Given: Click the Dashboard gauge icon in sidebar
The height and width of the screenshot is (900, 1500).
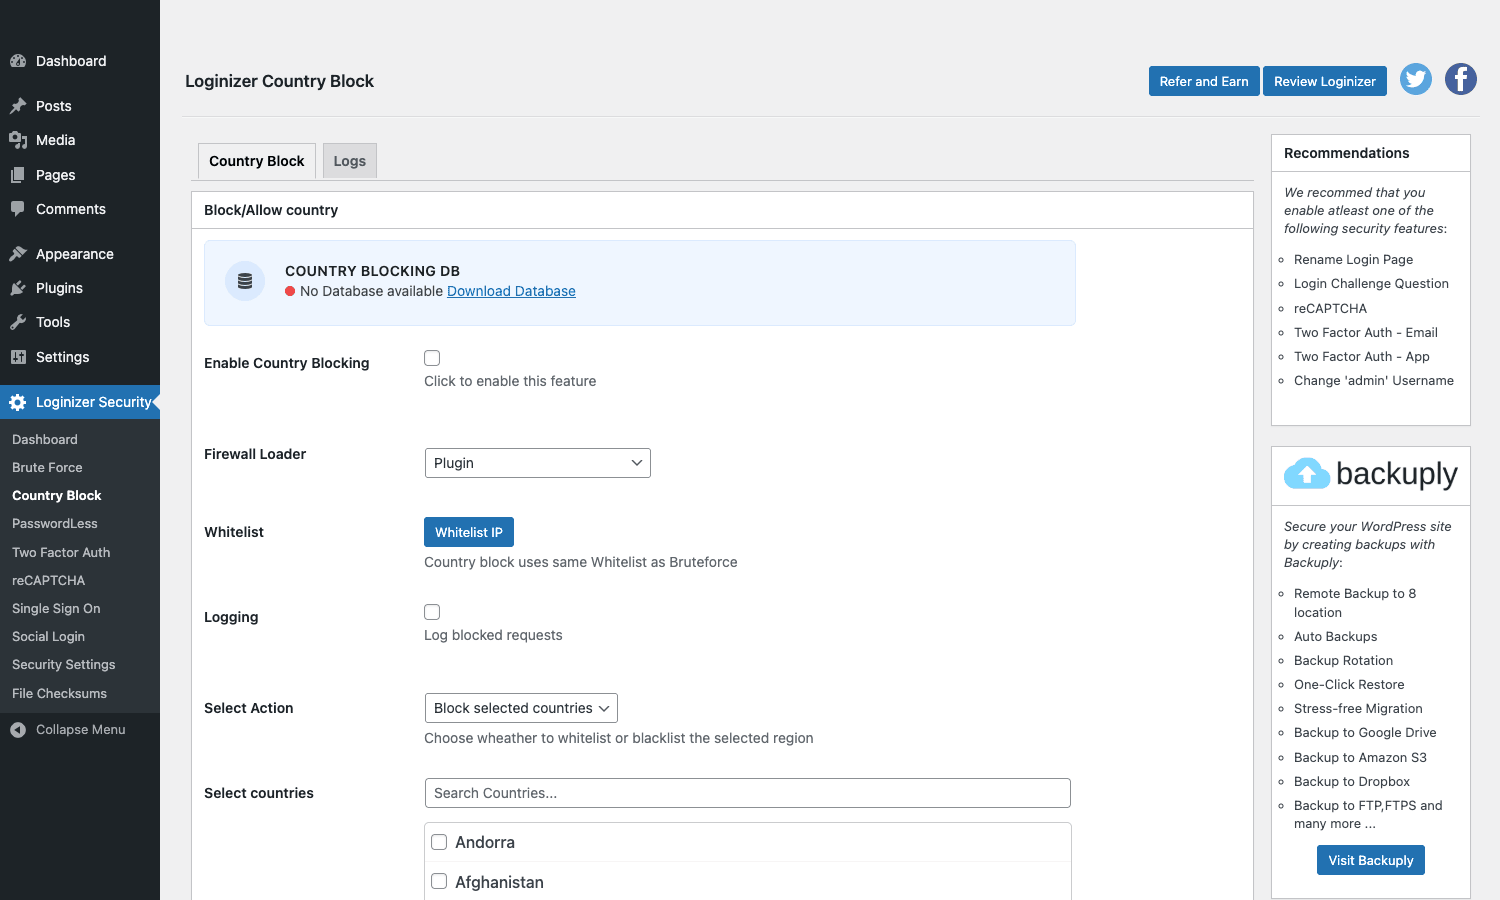Looking at the screenshot, I should [x=18, y=61].
